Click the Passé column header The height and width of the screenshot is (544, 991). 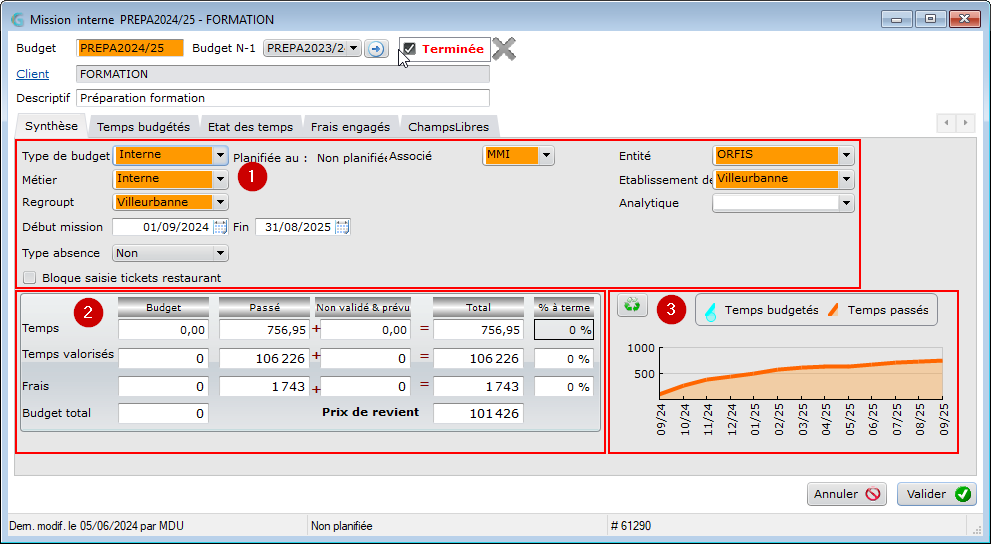point(264,307)
